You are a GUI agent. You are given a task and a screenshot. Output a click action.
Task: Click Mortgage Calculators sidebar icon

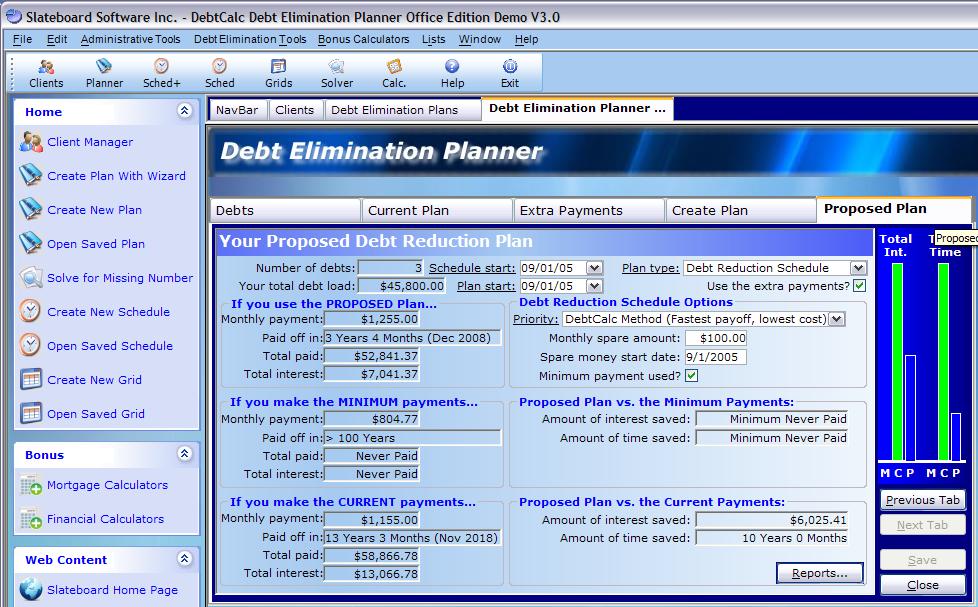[31, 485]
